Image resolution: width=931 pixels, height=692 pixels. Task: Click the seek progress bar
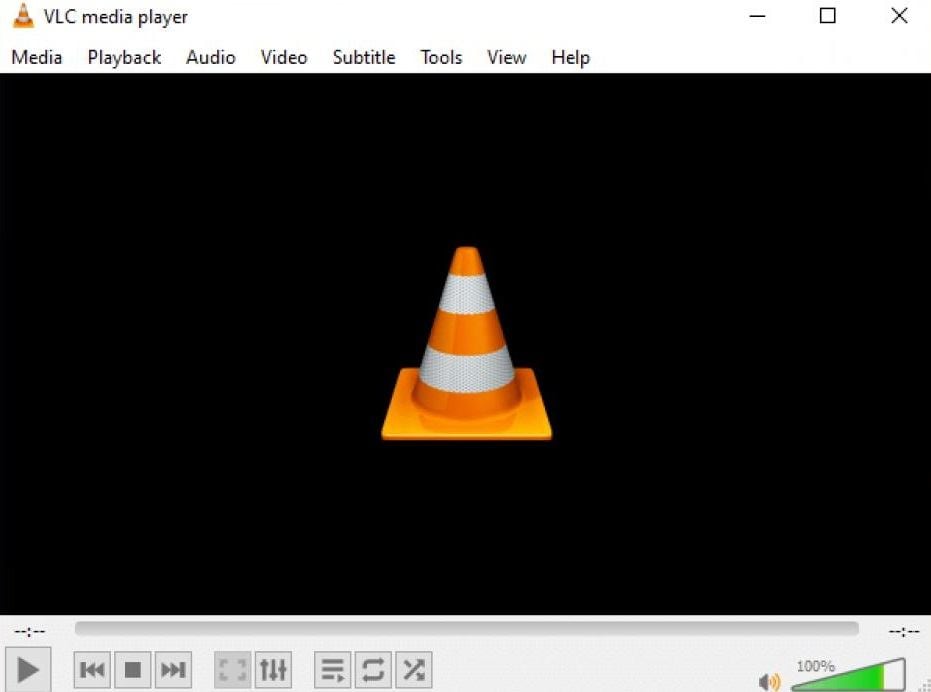[467, 628]
